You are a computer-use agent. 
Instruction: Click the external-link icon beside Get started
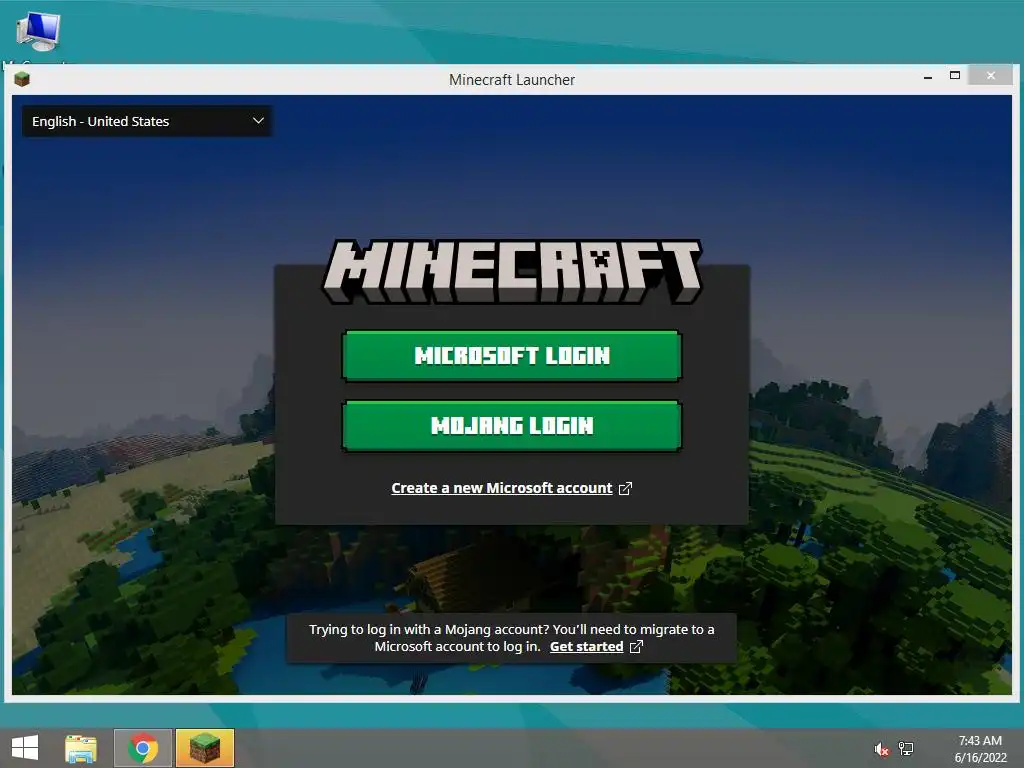[636, 647]
